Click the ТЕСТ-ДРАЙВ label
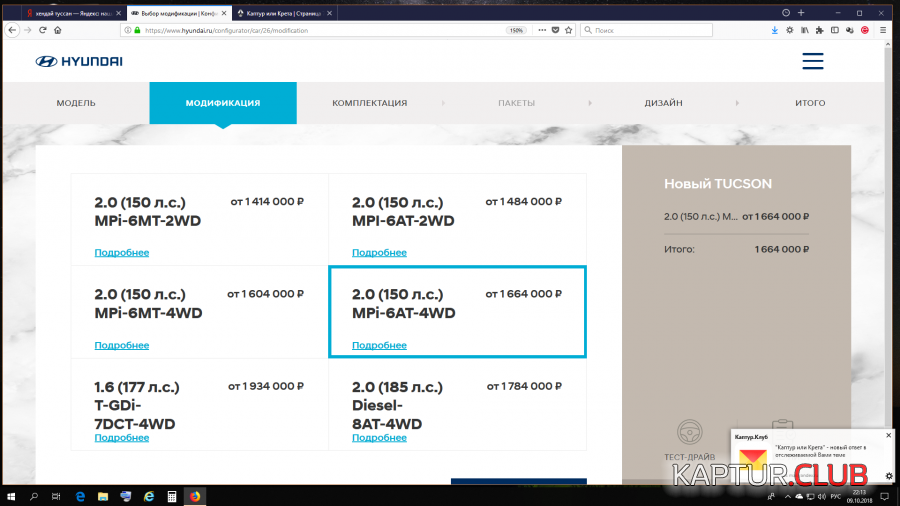The image size is (900, 506). (689, 457)
